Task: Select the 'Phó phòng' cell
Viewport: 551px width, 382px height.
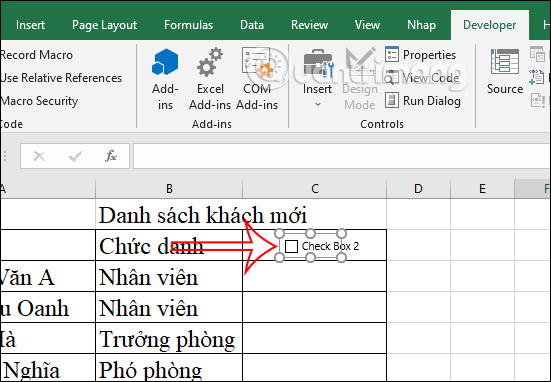Action: [169, 368]
